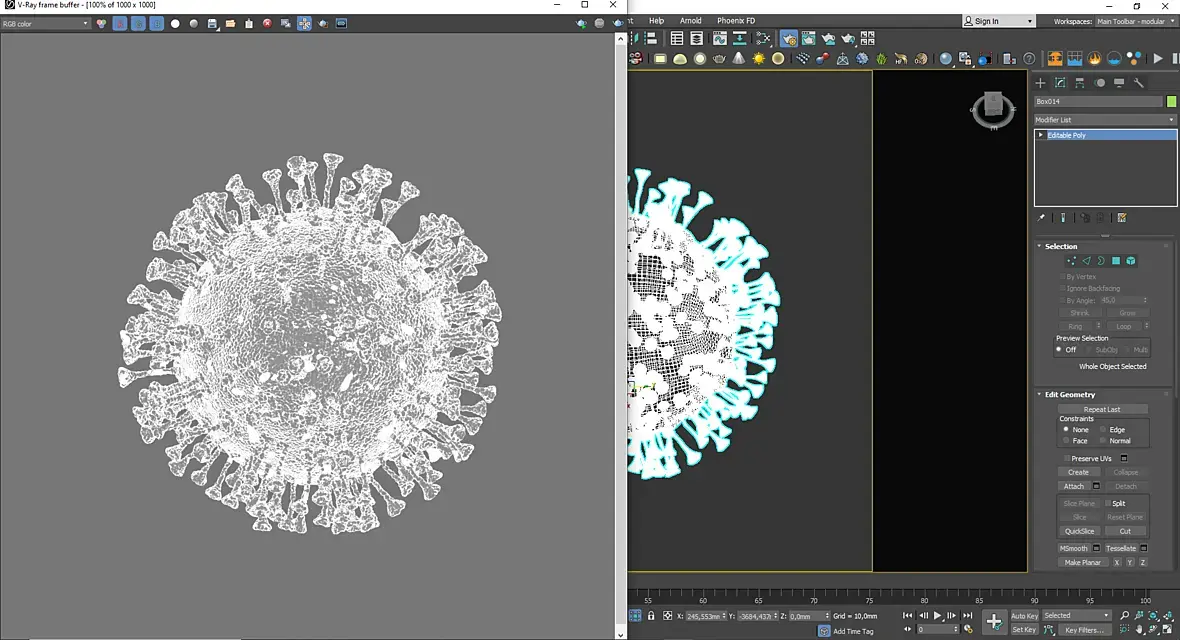
Task: Select Polygon sub-object level icon
Action: pos(1116,261)
